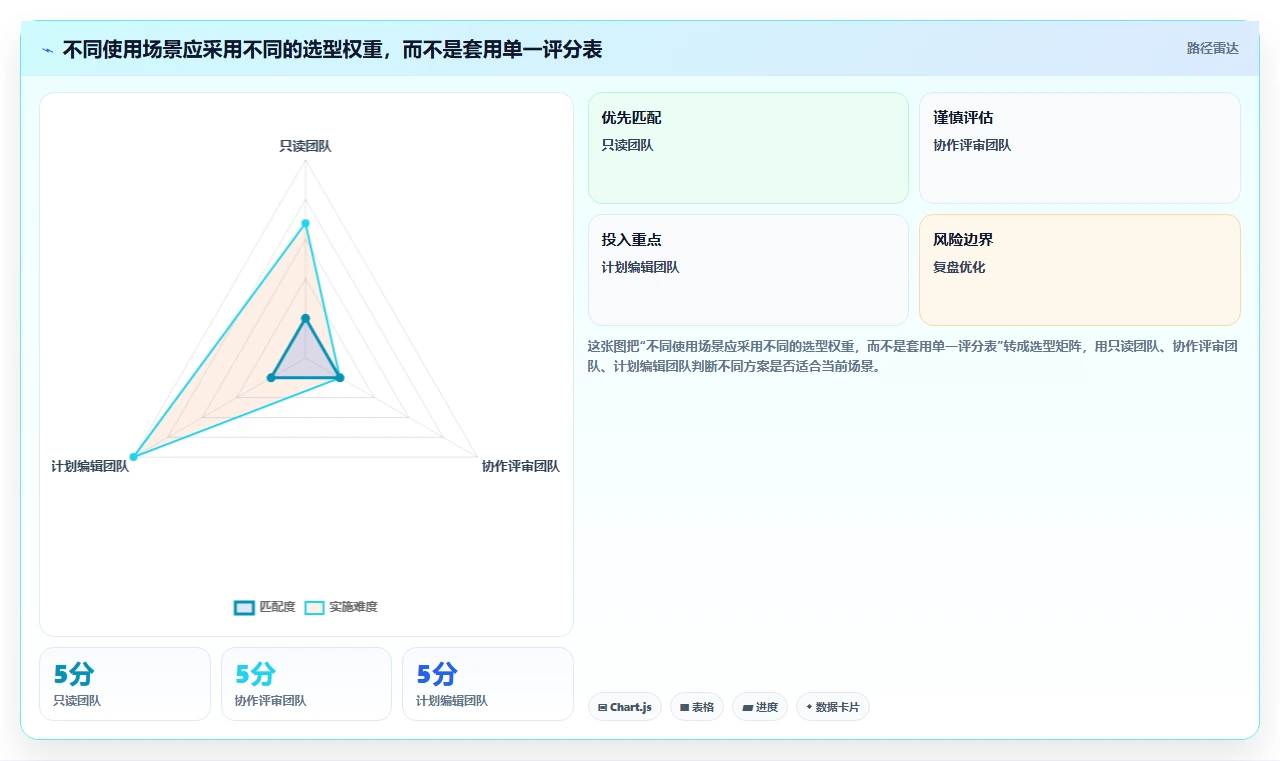Viewport: 1280px width, 761px height.
Task: Open the 投入重点 card
Action: [x=748, y=270]
